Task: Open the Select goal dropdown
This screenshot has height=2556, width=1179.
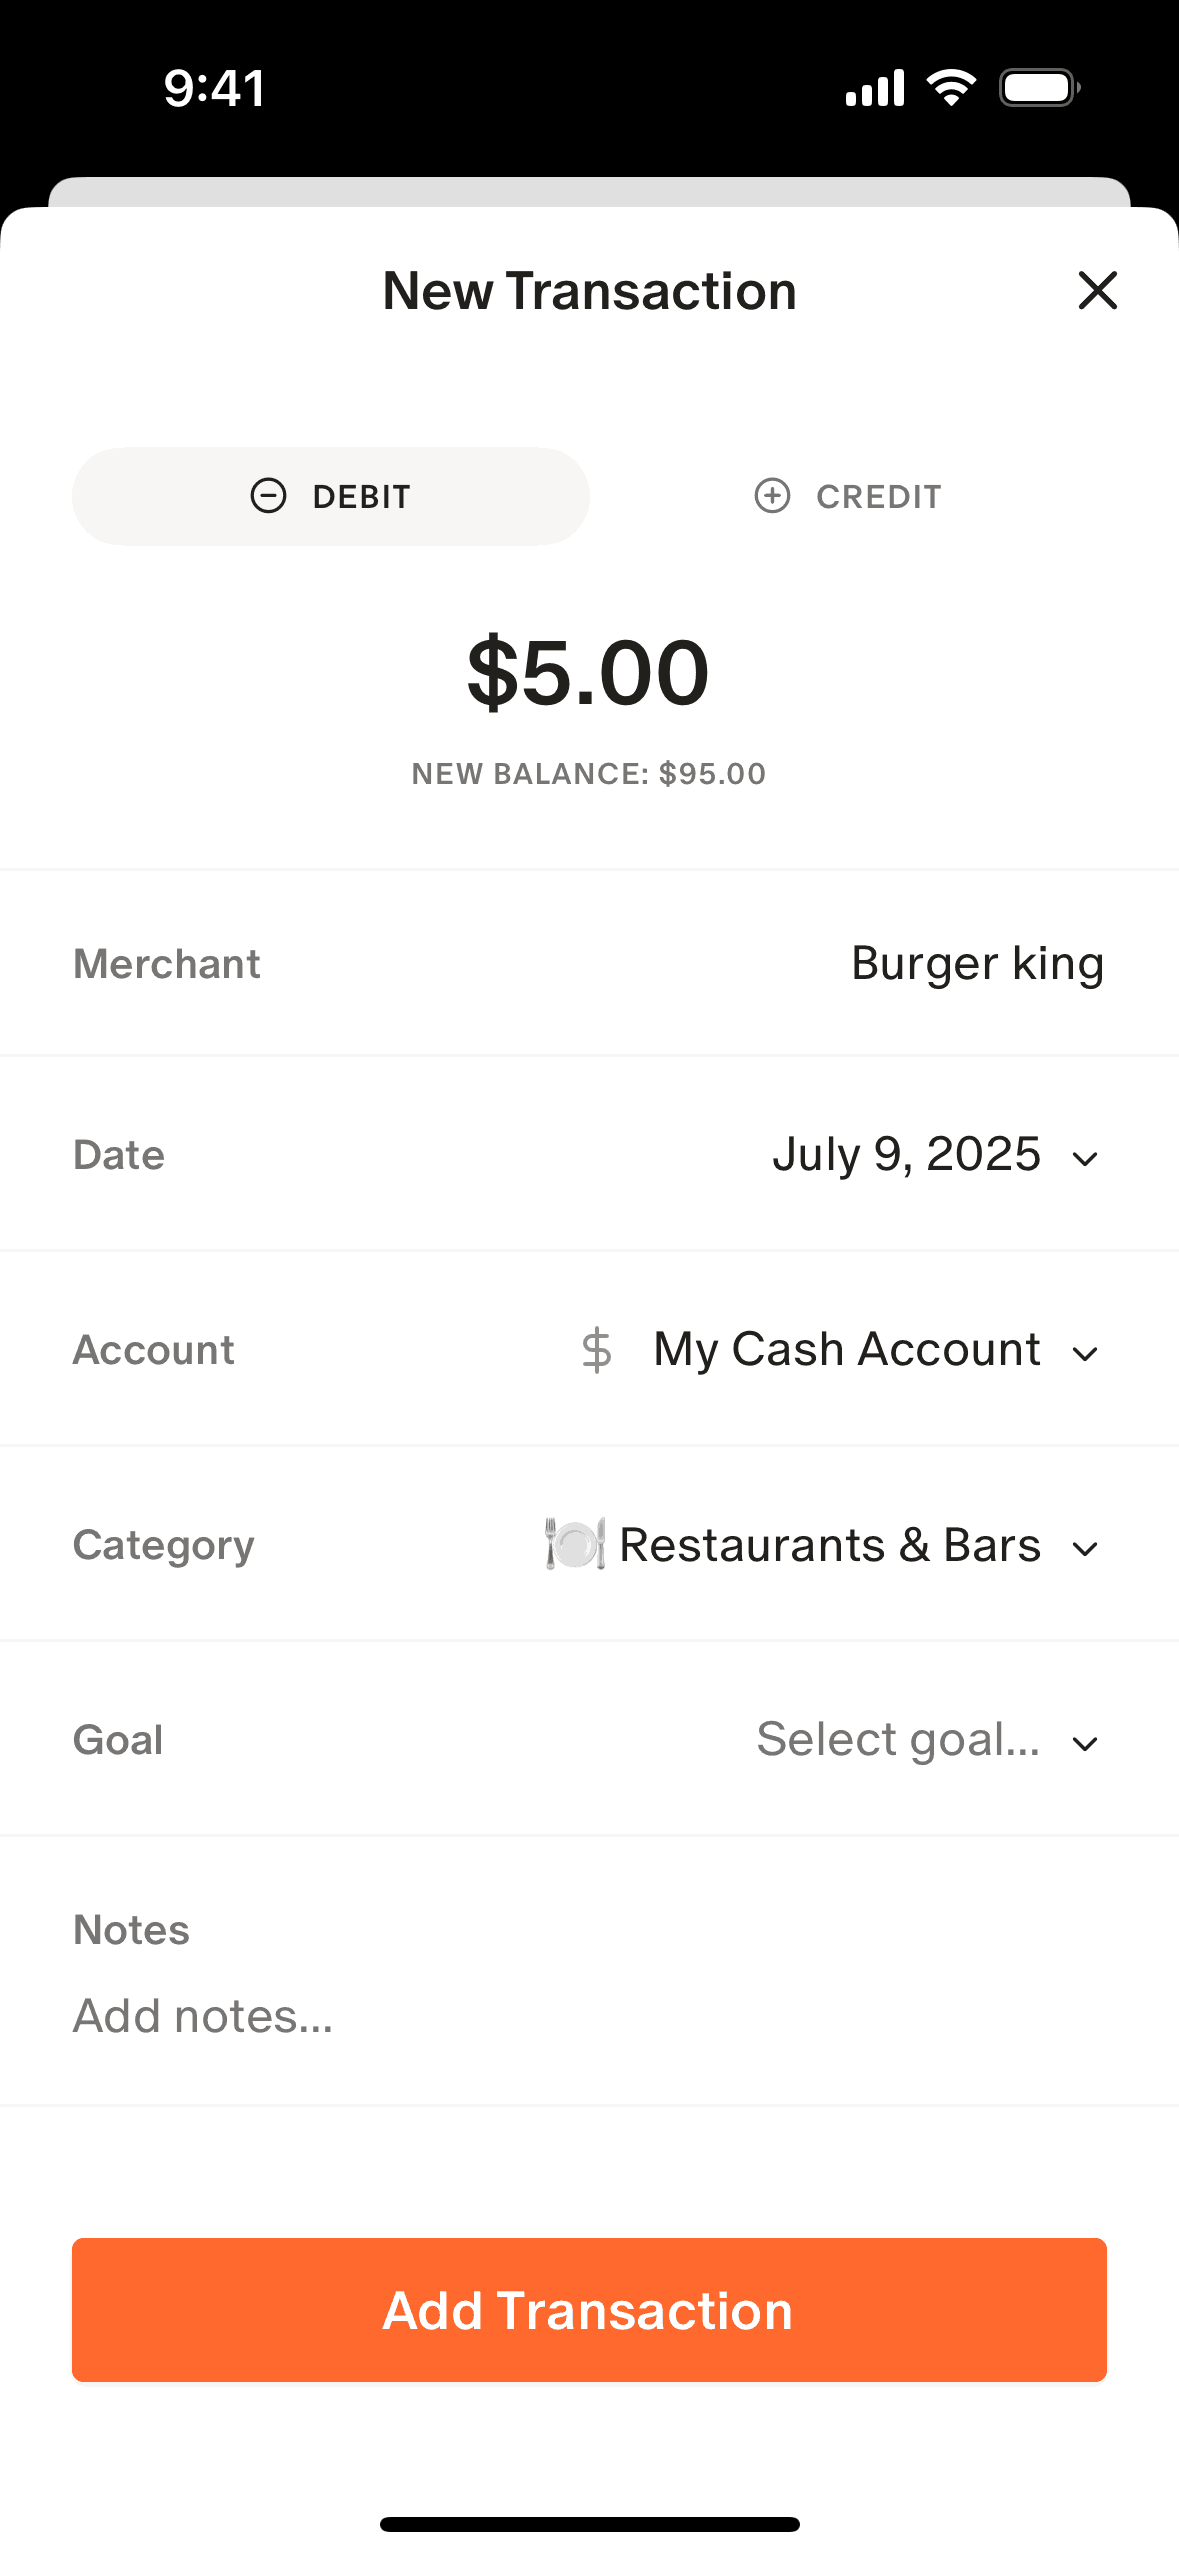Action: tap(927, 1740)
